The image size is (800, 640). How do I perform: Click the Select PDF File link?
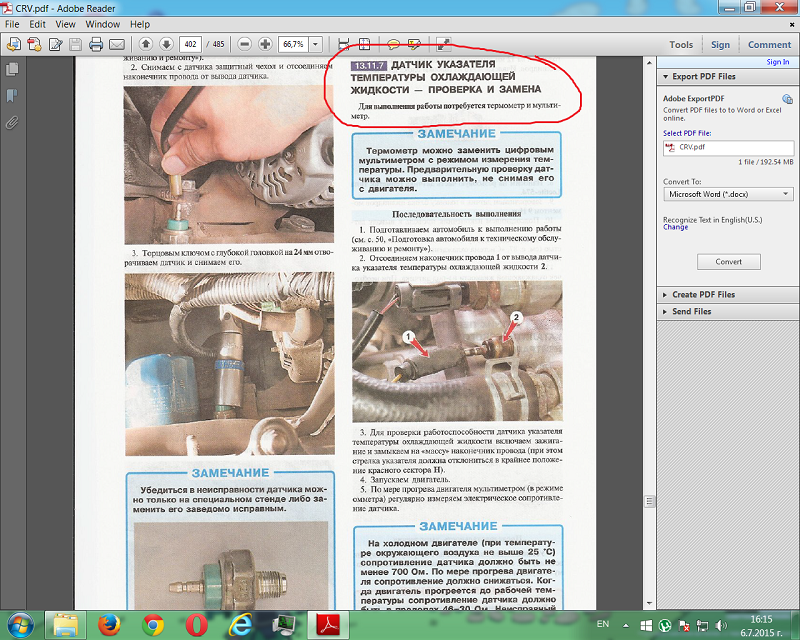pyautogui.click(x=687, y=133)
